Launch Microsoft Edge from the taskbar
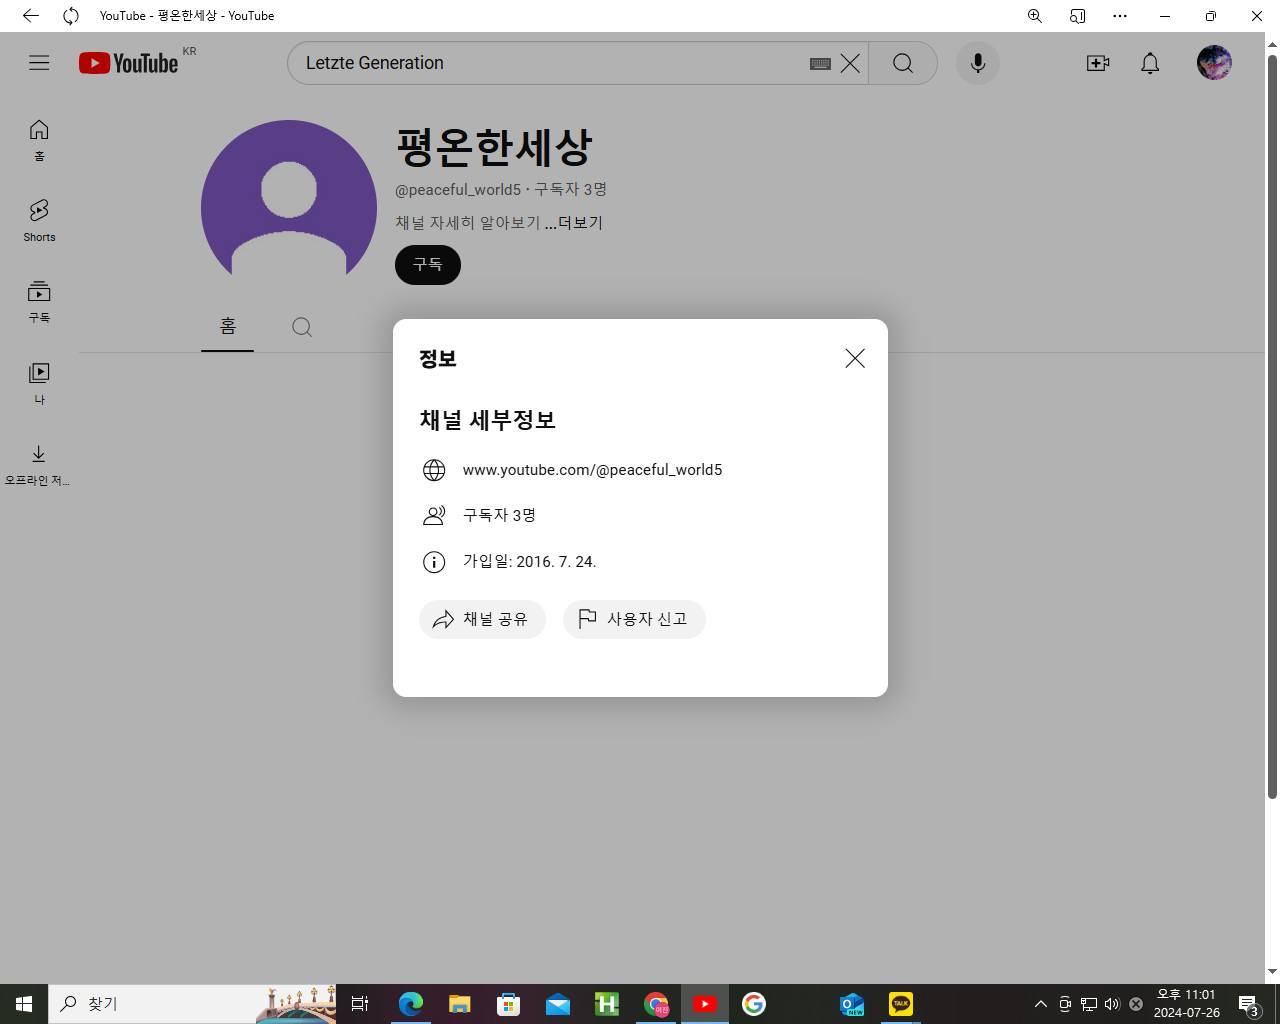Screen dimensions: 1280x1024 [x=410, y=1004]
